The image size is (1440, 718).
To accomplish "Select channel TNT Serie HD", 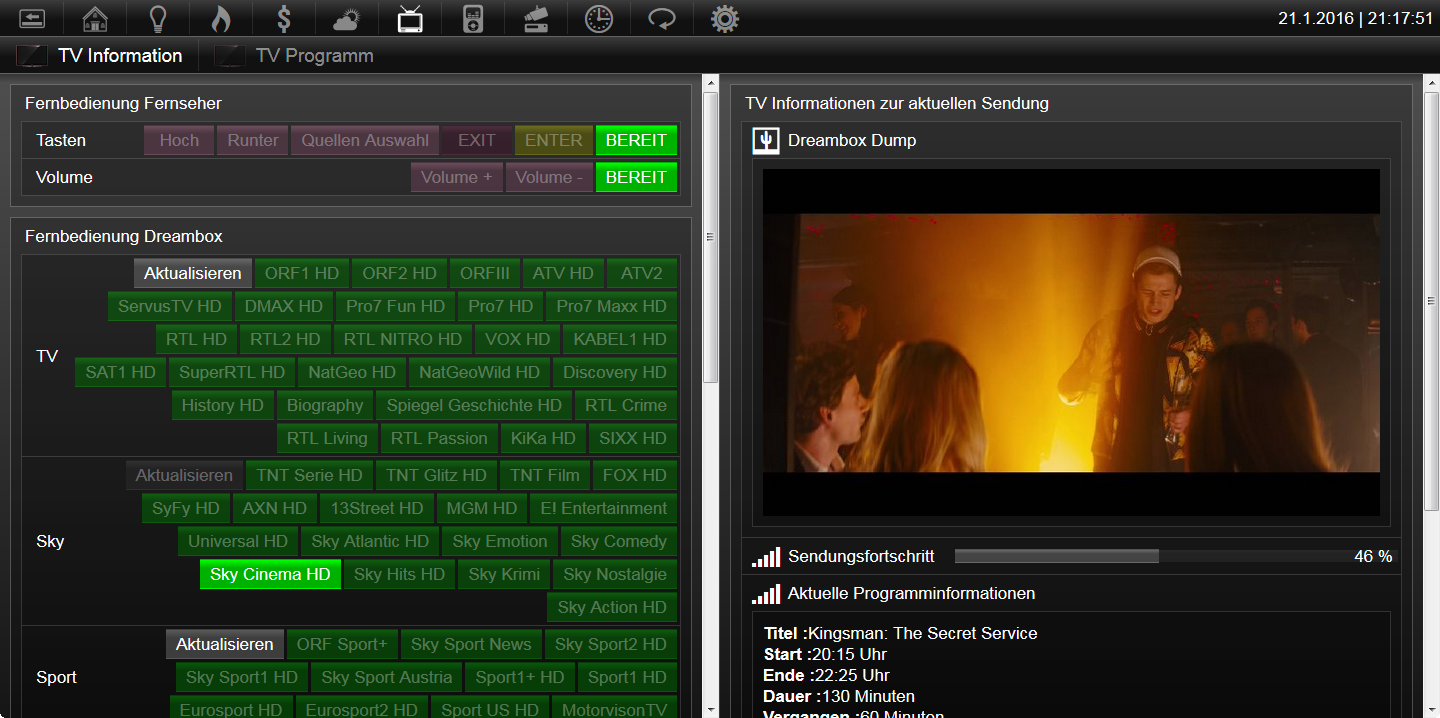I will [x=310, y=475].
